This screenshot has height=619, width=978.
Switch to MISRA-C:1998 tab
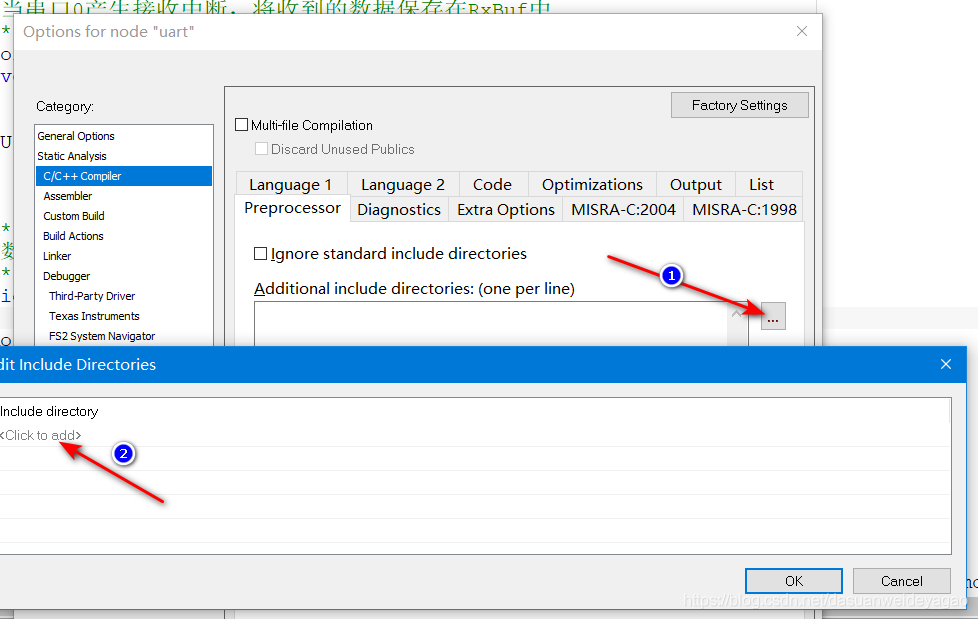[744, 210]
